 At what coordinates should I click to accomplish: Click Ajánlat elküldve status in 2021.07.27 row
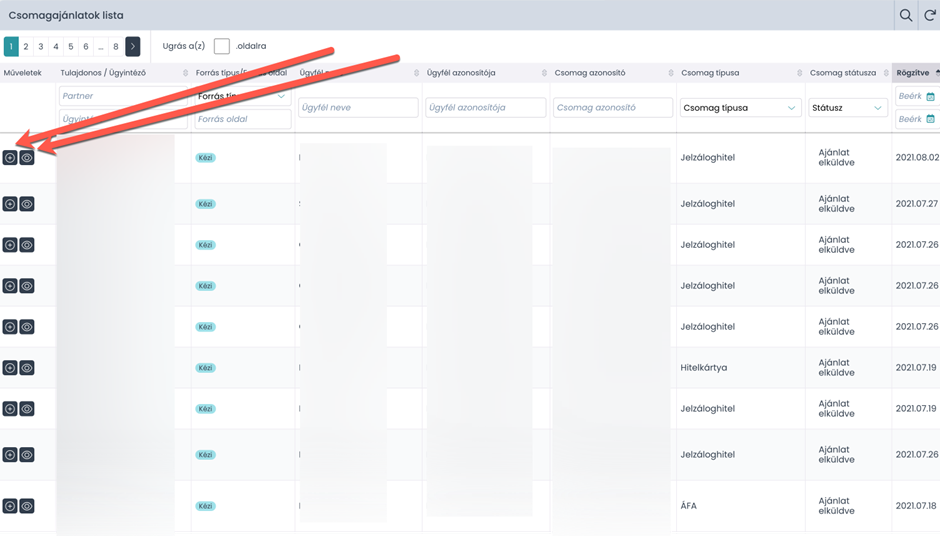pos(836,204)
